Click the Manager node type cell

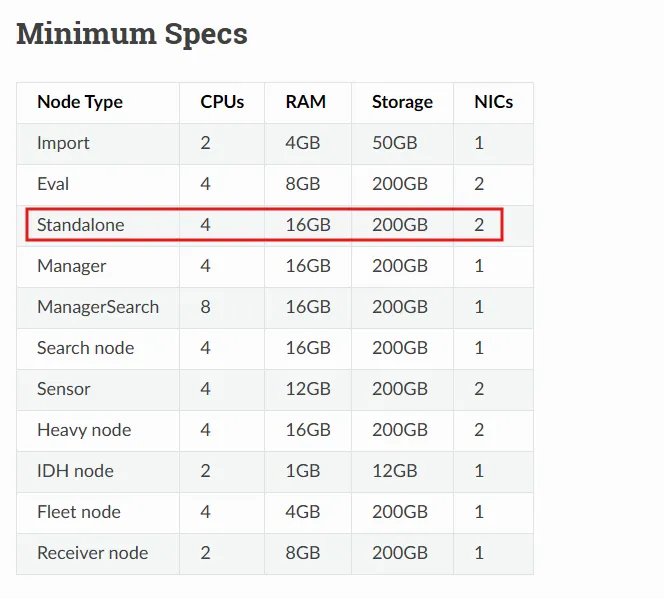pyautogui.click(x=71, y=266)
